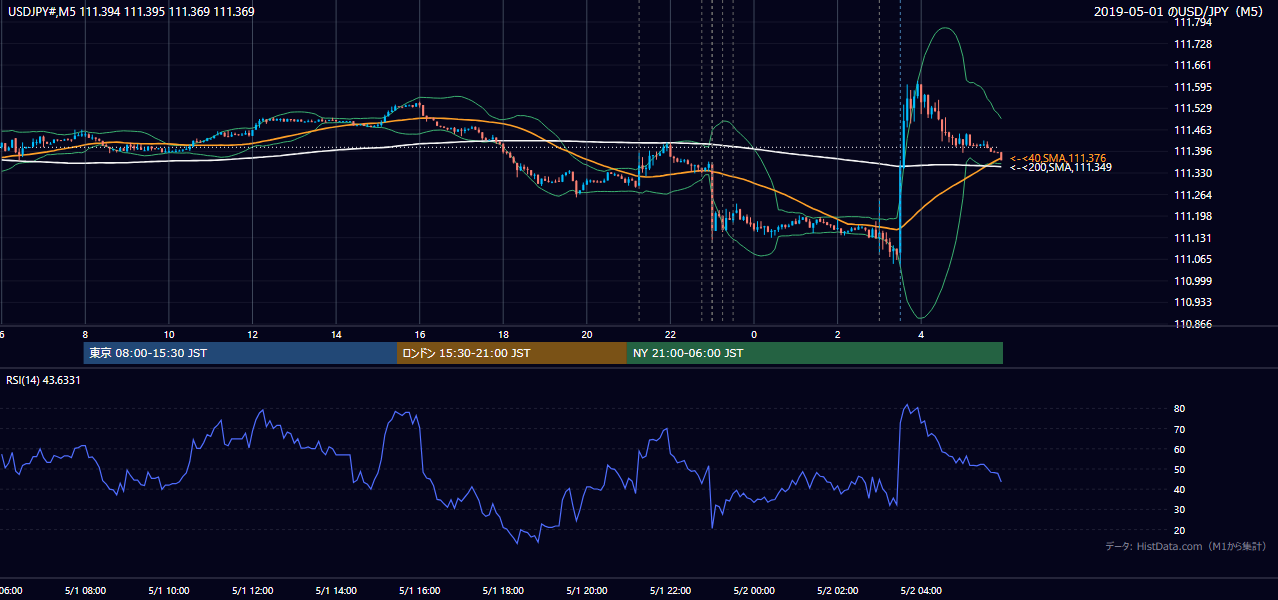
Task: Click the 111.595 price axis label
Action: click(x=1193, y=87)
